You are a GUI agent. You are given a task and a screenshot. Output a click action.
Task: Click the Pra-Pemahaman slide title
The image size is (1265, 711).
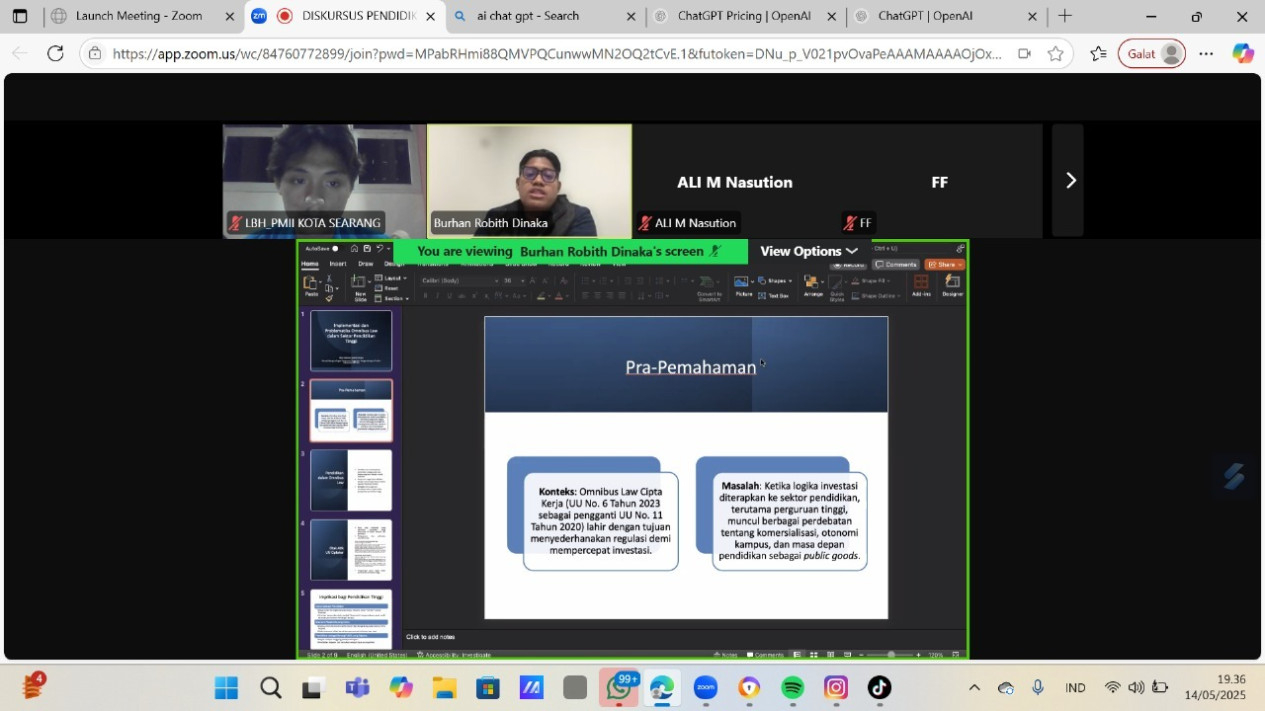[691, 367]
